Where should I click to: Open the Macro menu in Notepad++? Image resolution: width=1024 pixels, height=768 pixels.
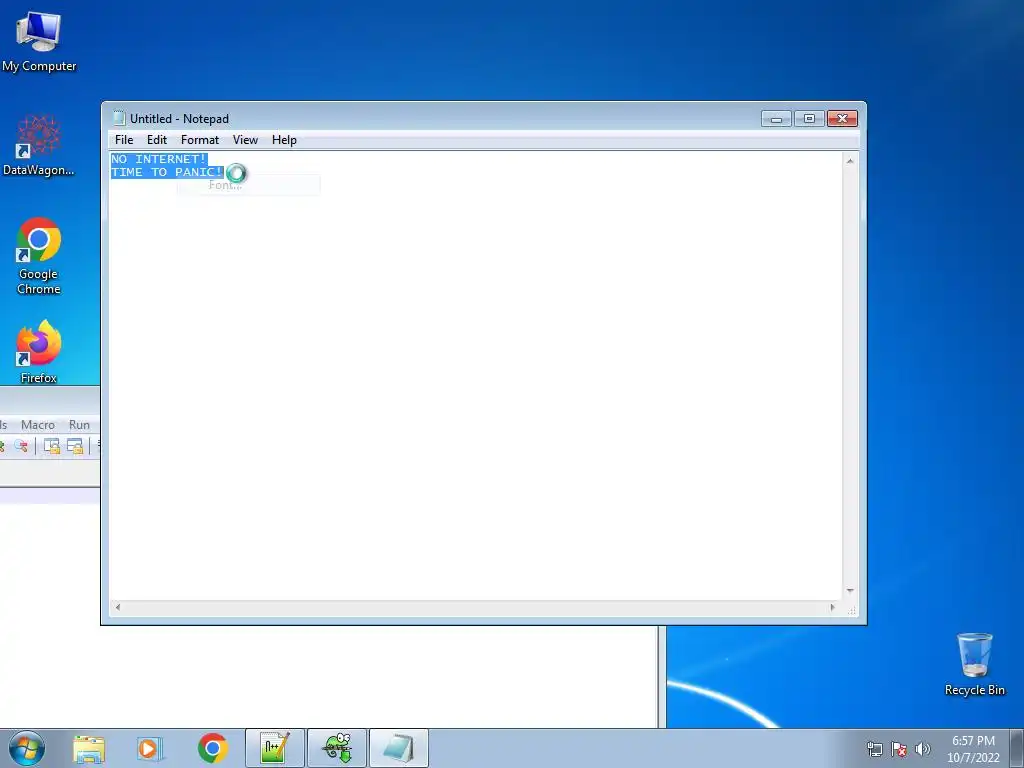[38, 425]
